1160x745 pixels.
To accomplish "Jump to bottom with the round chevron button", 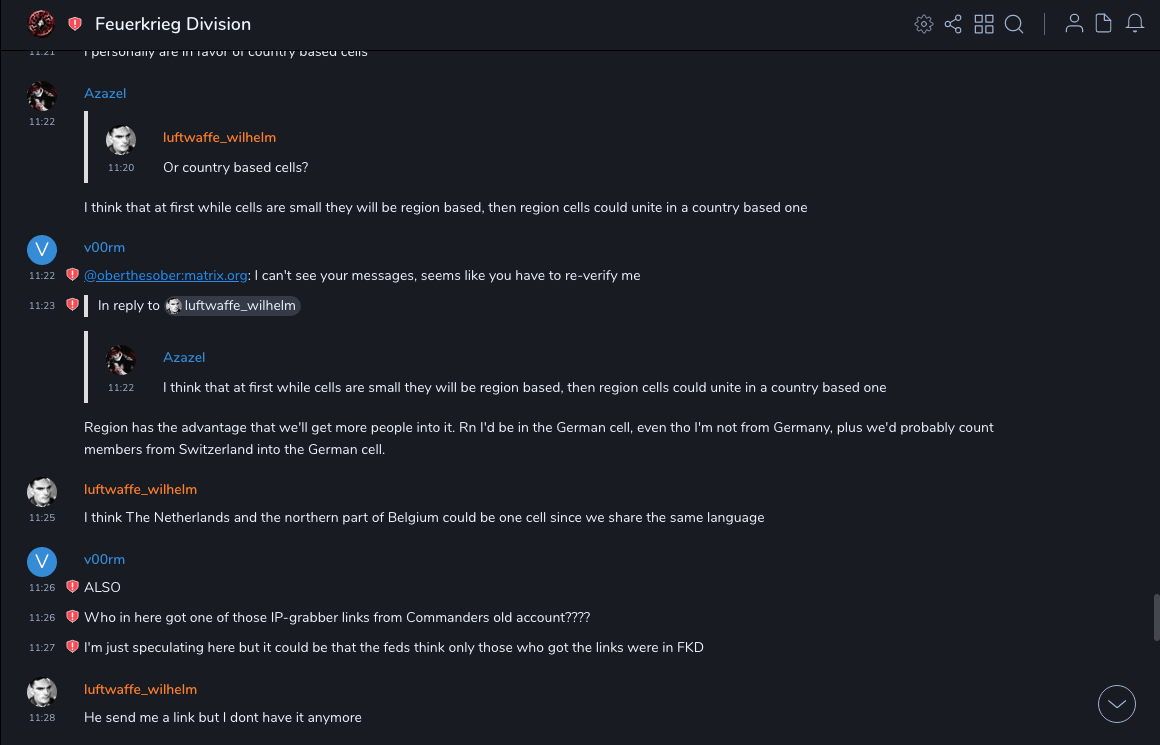I will [1117, 704].
